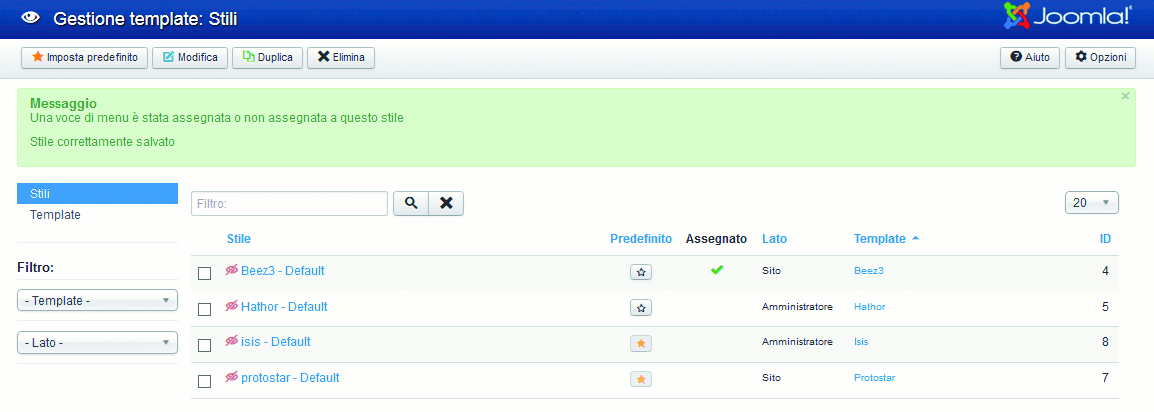Open the - Lato - filter dropdown
This screenshot has height=412, width=1154.
[97, 343]
